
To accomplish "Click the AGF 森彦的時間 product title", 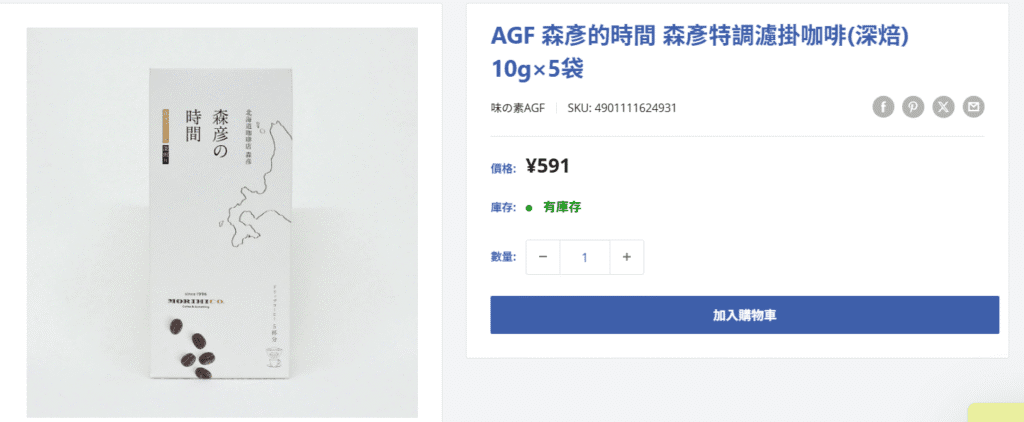I will (x=699, y=52).
